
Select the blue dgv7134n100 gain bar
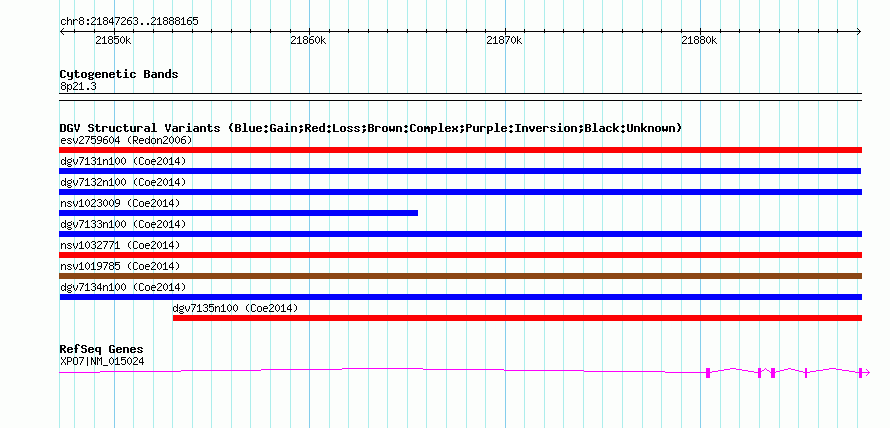click(x=460, y=297)
